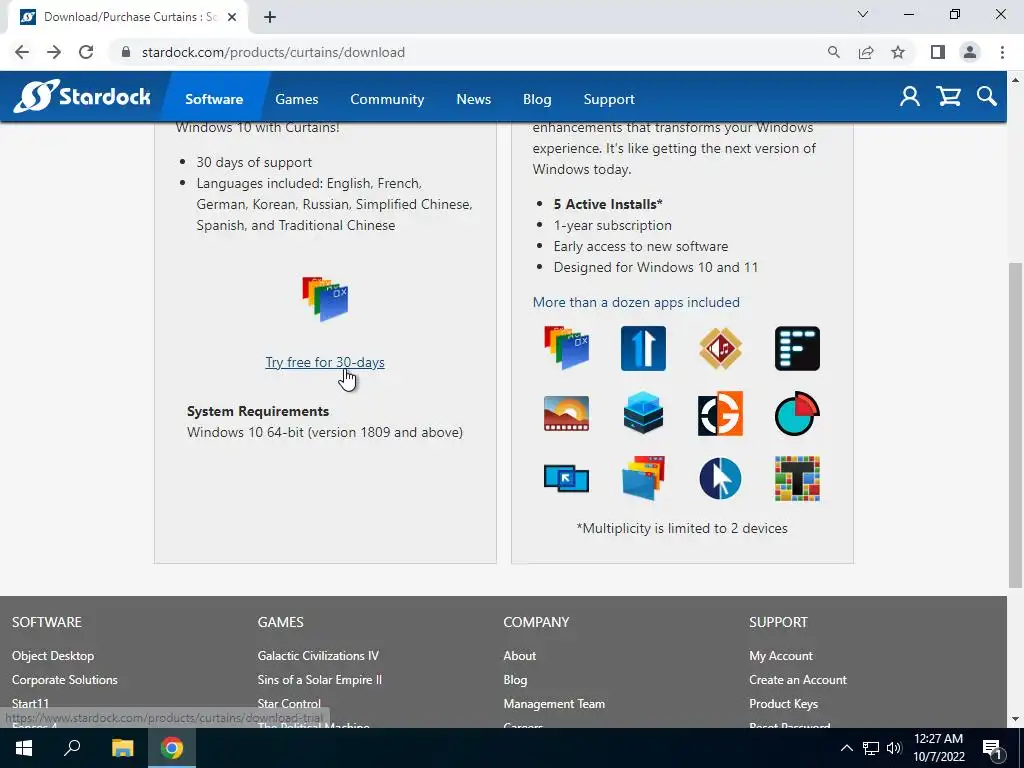Open the shopping cart icon
The height and width of the screenshot is (768, 1024).
[x=948, y=97]
